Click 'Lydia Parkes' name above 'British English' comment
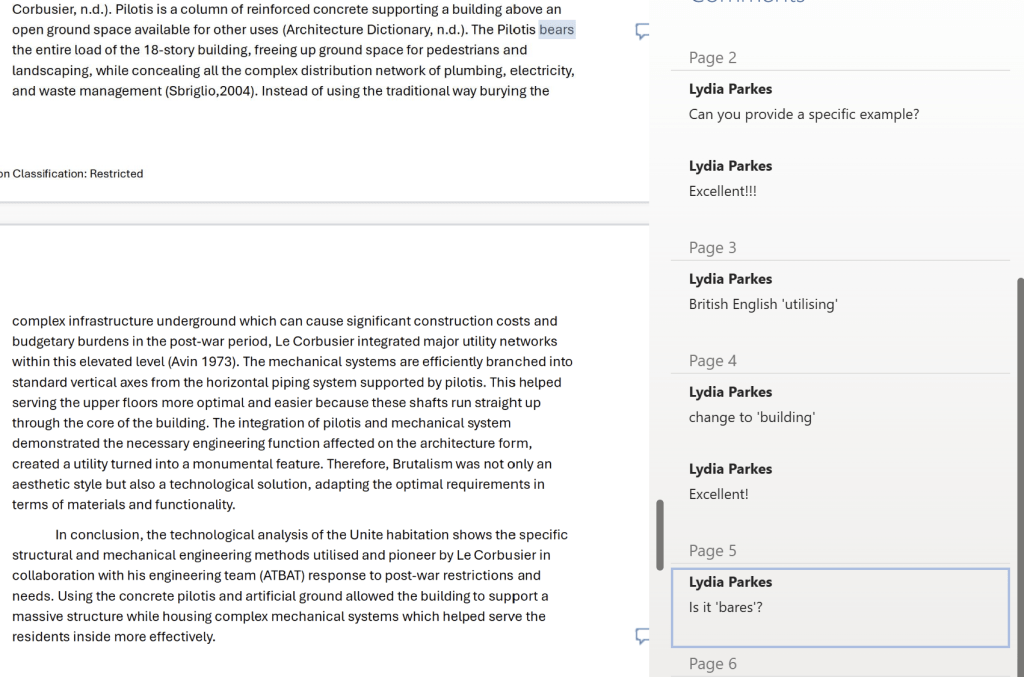The image size is (1024, 677). [x=730, y=279]
